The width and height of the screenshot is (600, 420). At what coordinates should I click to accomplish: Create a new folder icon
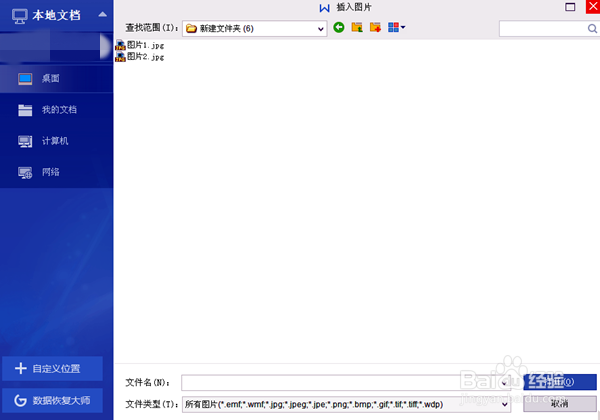pyautogui.click(x=375, y=28)
